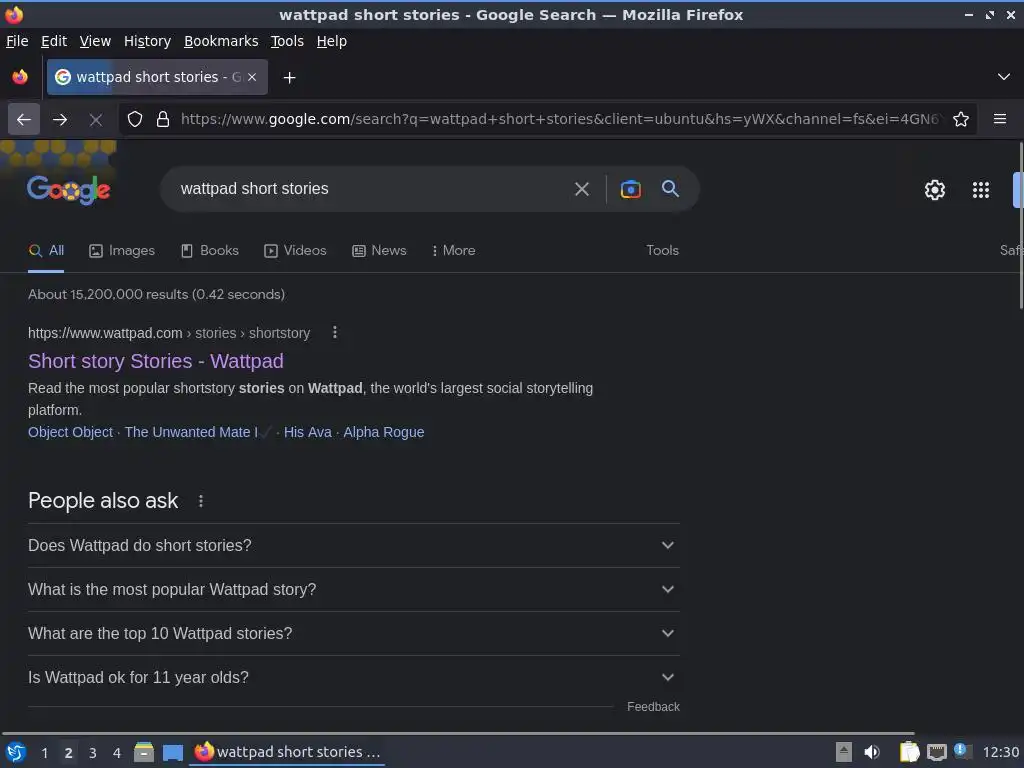
Task: Stop page loading with the X button
Action: click(95, 120)
